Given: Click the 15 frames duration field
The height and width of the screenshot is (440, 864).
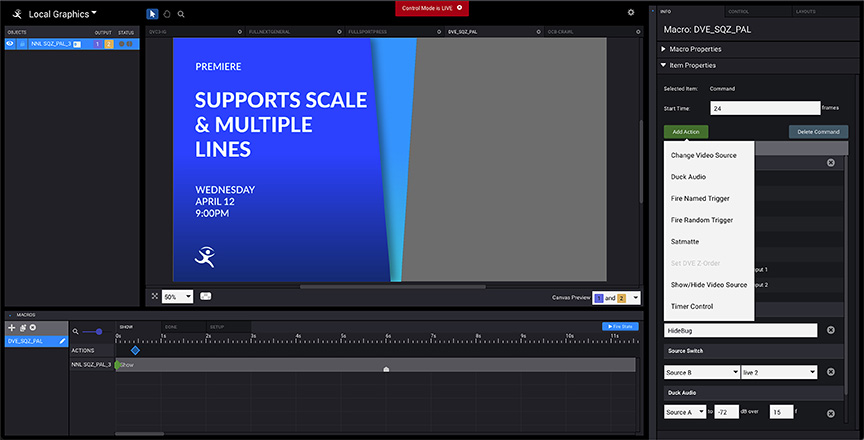Looking at the screenshot, I should click(781, 412).
